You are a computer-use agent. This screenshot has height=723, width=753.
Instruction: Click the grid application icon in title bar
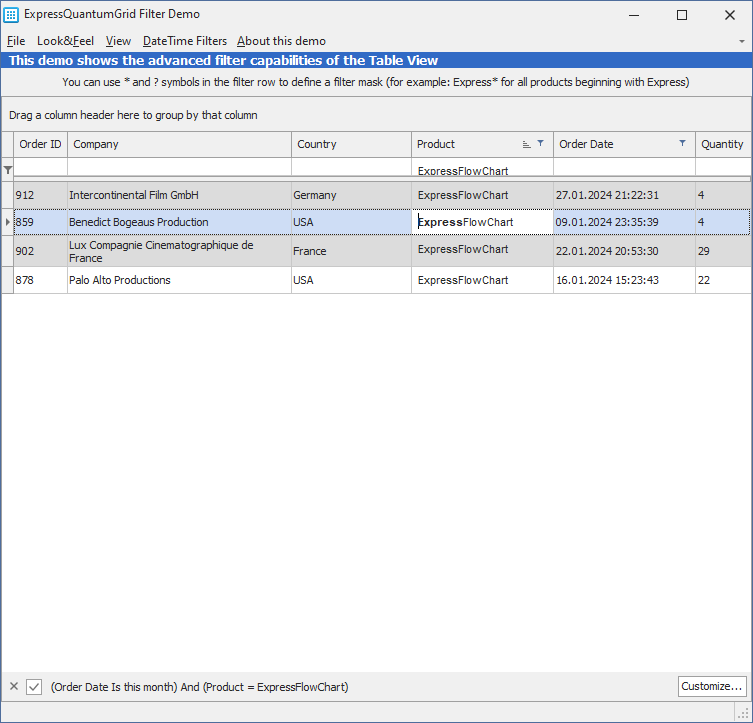tap(11, 15)
